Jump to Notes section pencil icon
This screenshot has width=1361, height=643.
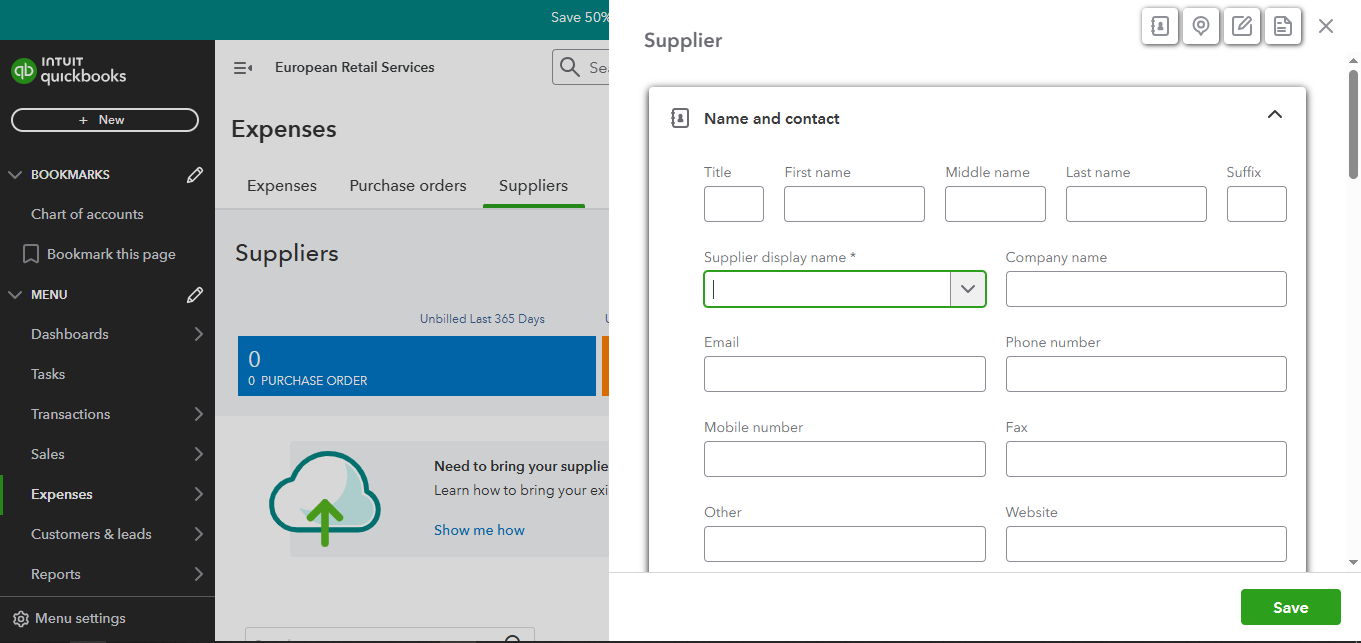coord(1242,27)
